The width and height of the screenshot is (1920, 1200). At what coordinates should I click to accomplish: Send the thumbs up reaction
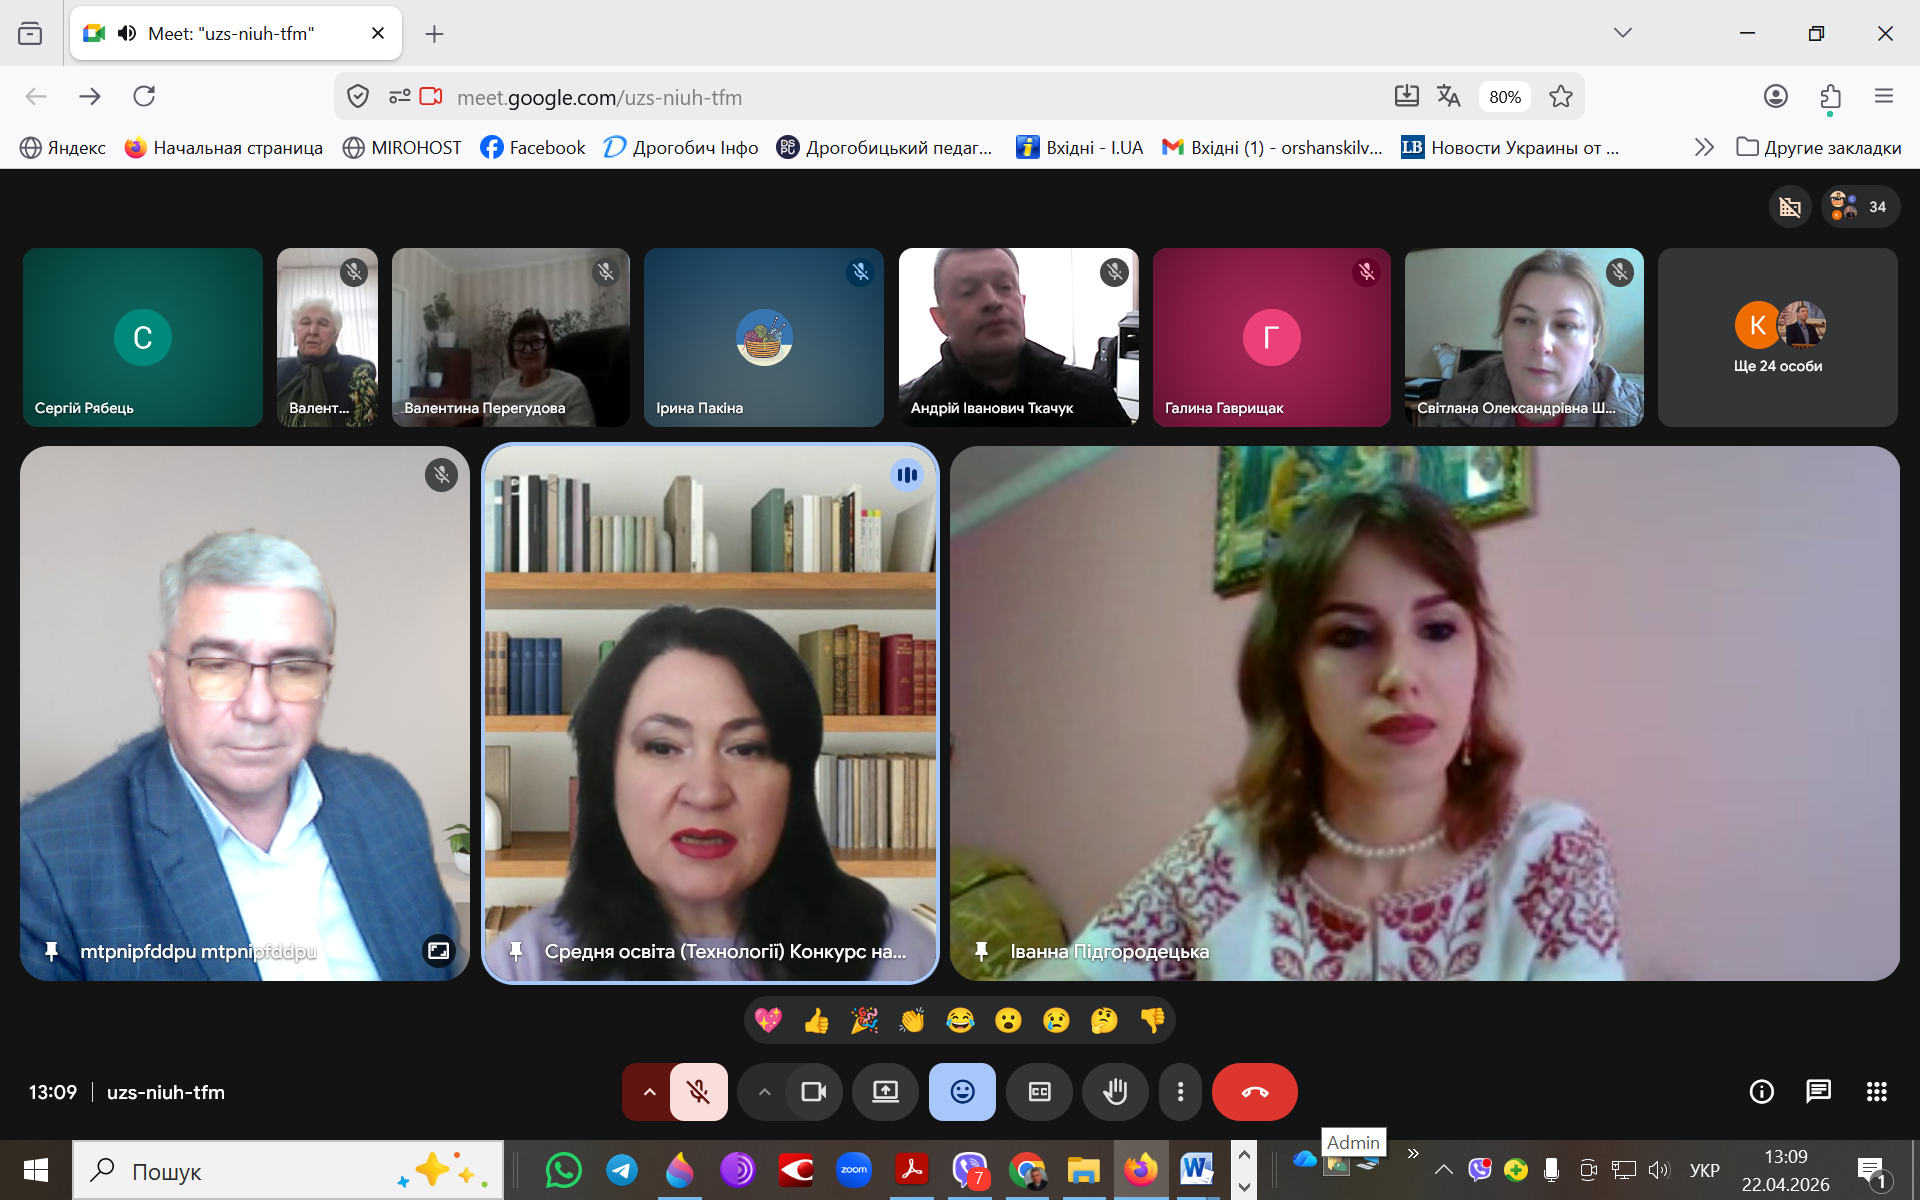point(816,1020)
